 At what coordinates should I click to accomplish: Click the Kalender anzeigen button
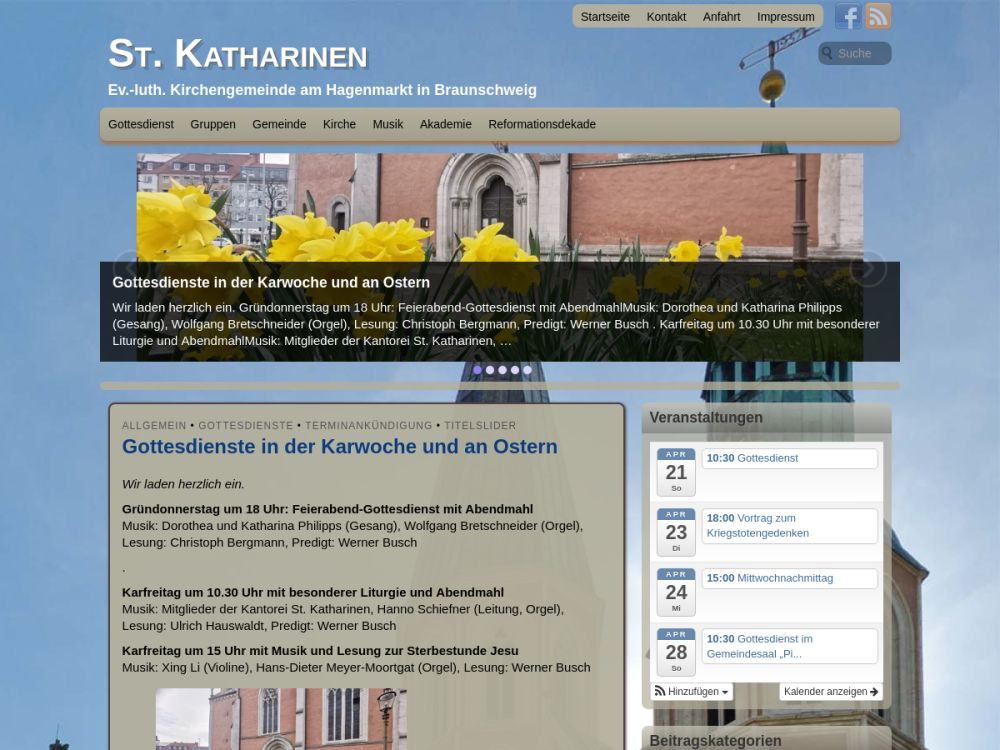830,692
